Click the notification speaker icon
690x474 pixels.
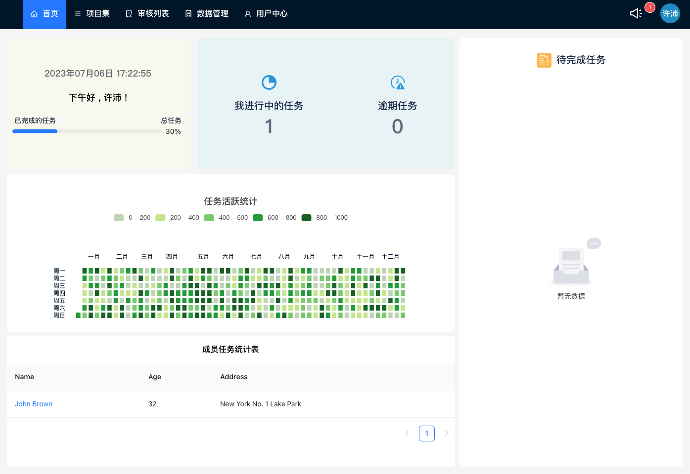tap(635, 14)
